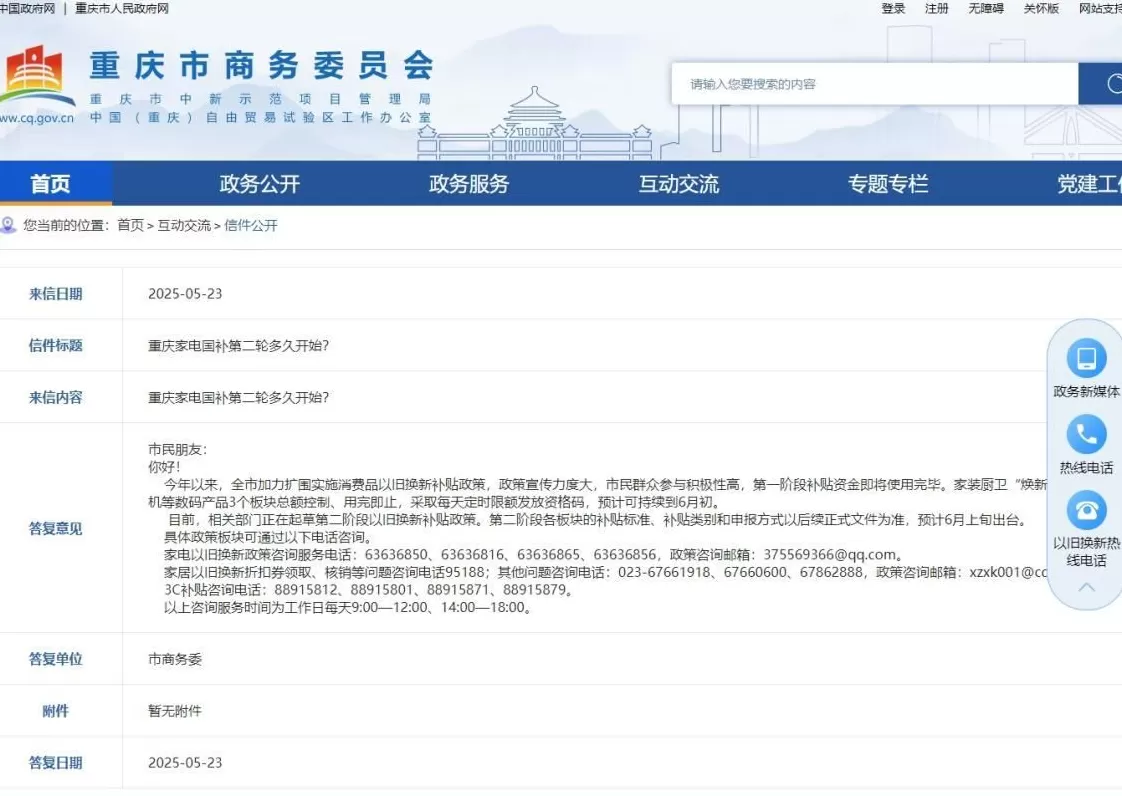Click the 以旧换新热线电话 telephone icon
This screenshot has height=796, width=1122.
click(1086, 510)
